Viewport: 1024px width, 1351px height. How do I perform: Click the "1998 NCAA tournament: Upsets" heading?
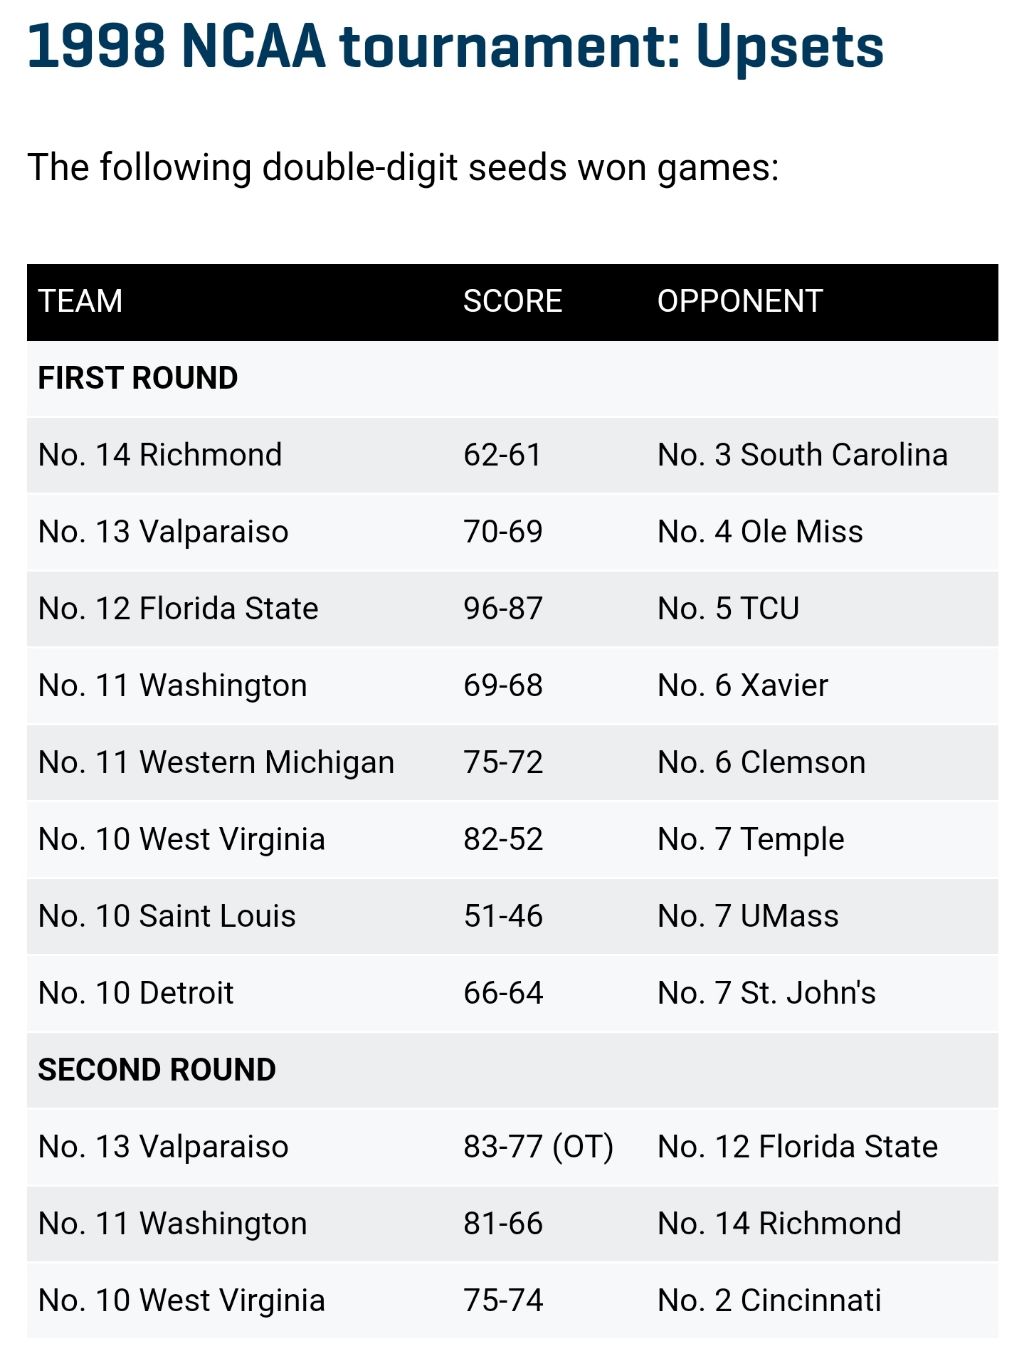[x=455, y=47]
